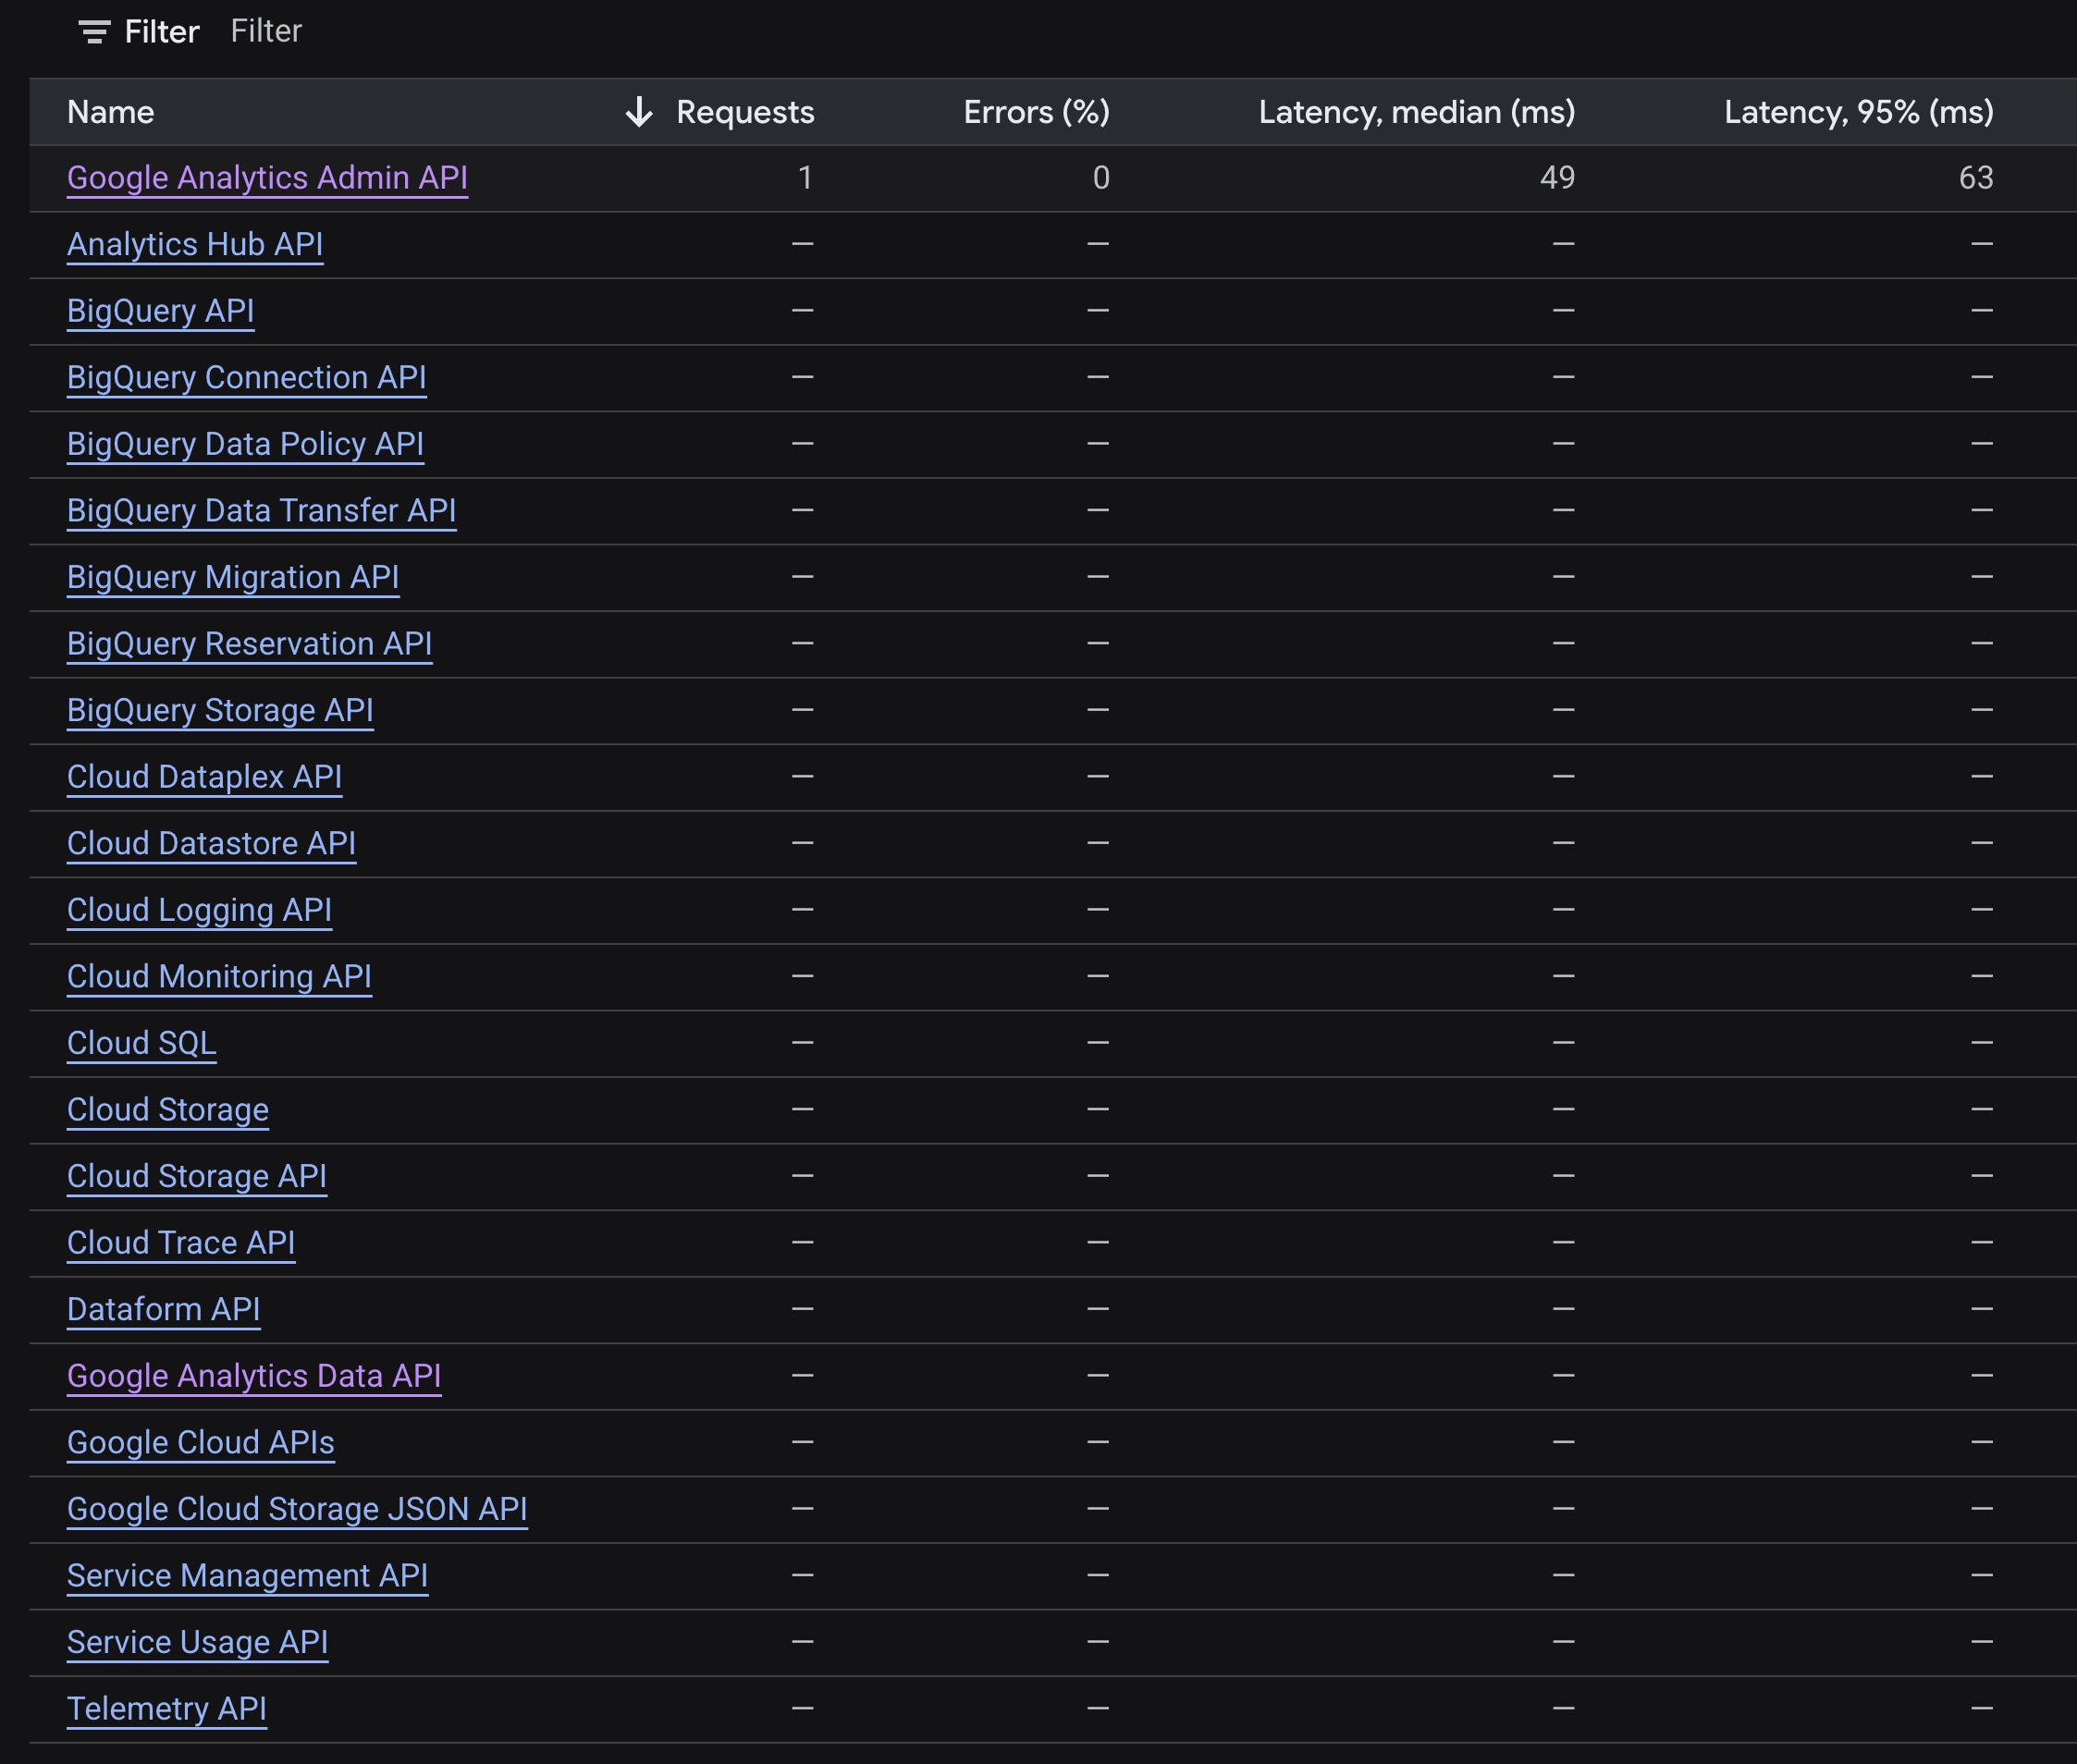
Task: Sort by Latency, median (ms) header
Action: [x=1416, y=112]
